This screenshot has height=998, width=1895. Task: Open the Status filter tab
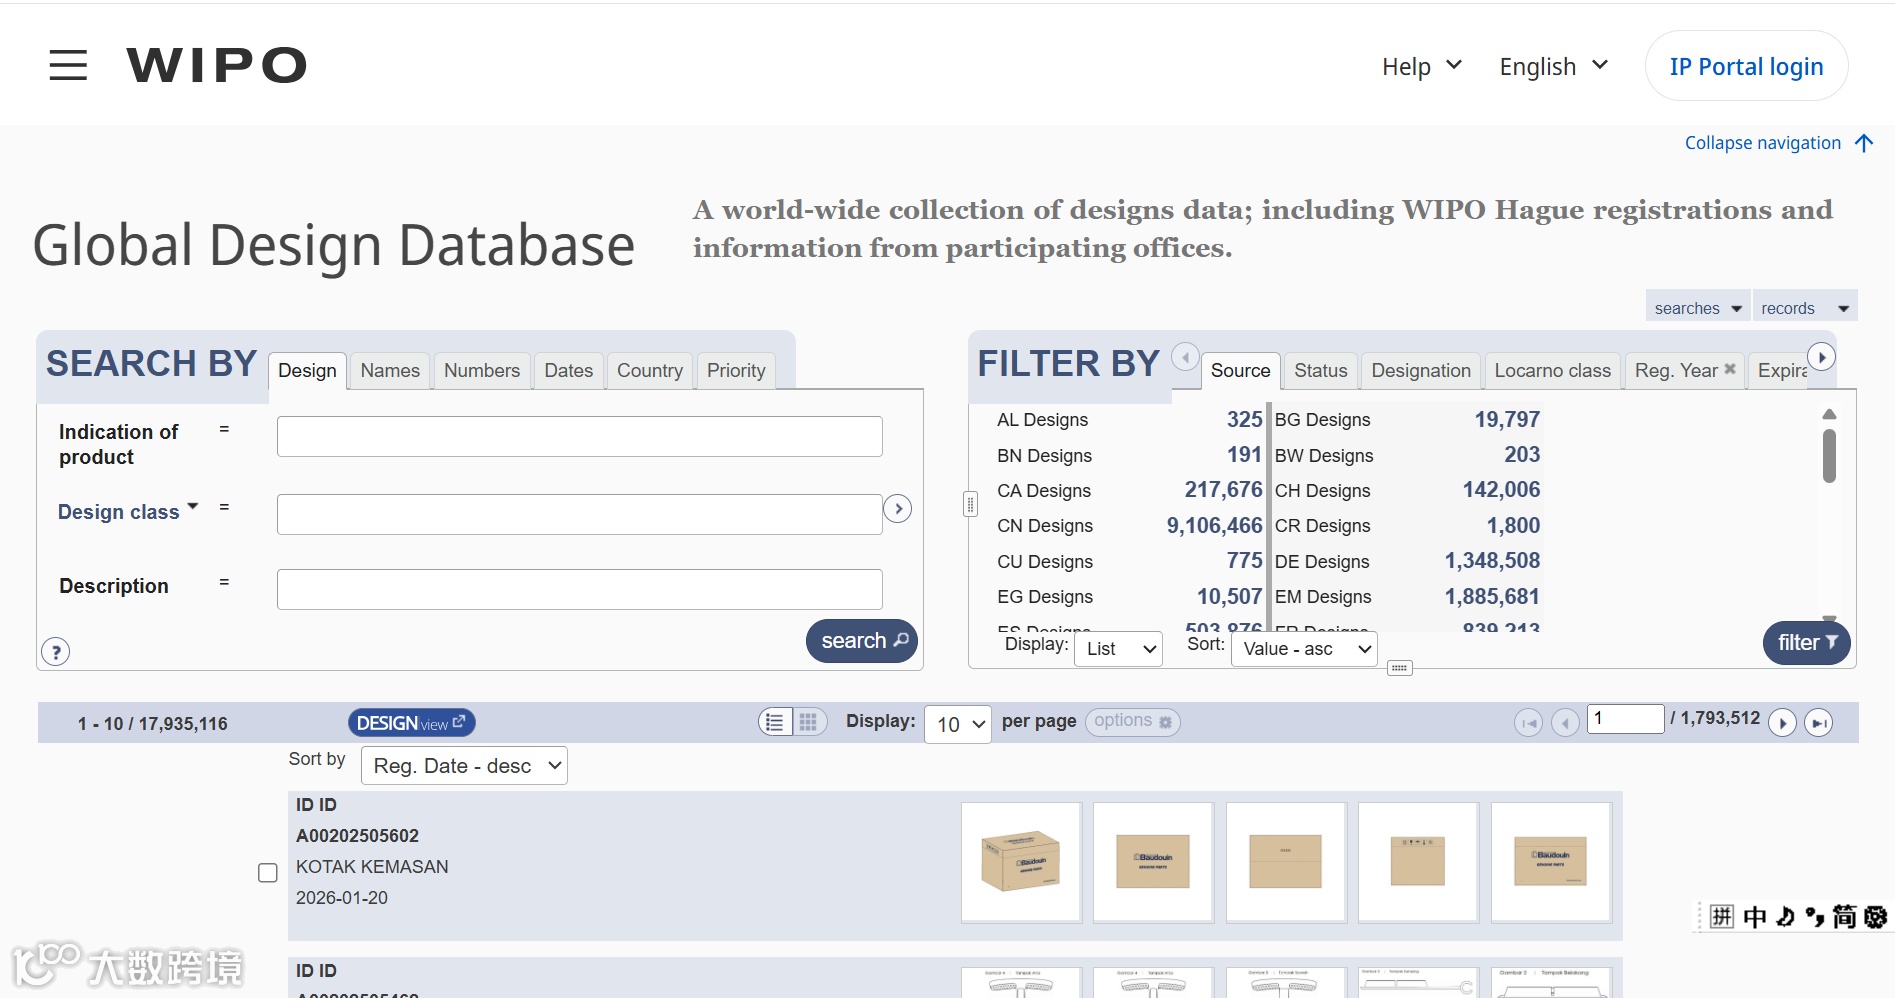tap(1321, 371)
